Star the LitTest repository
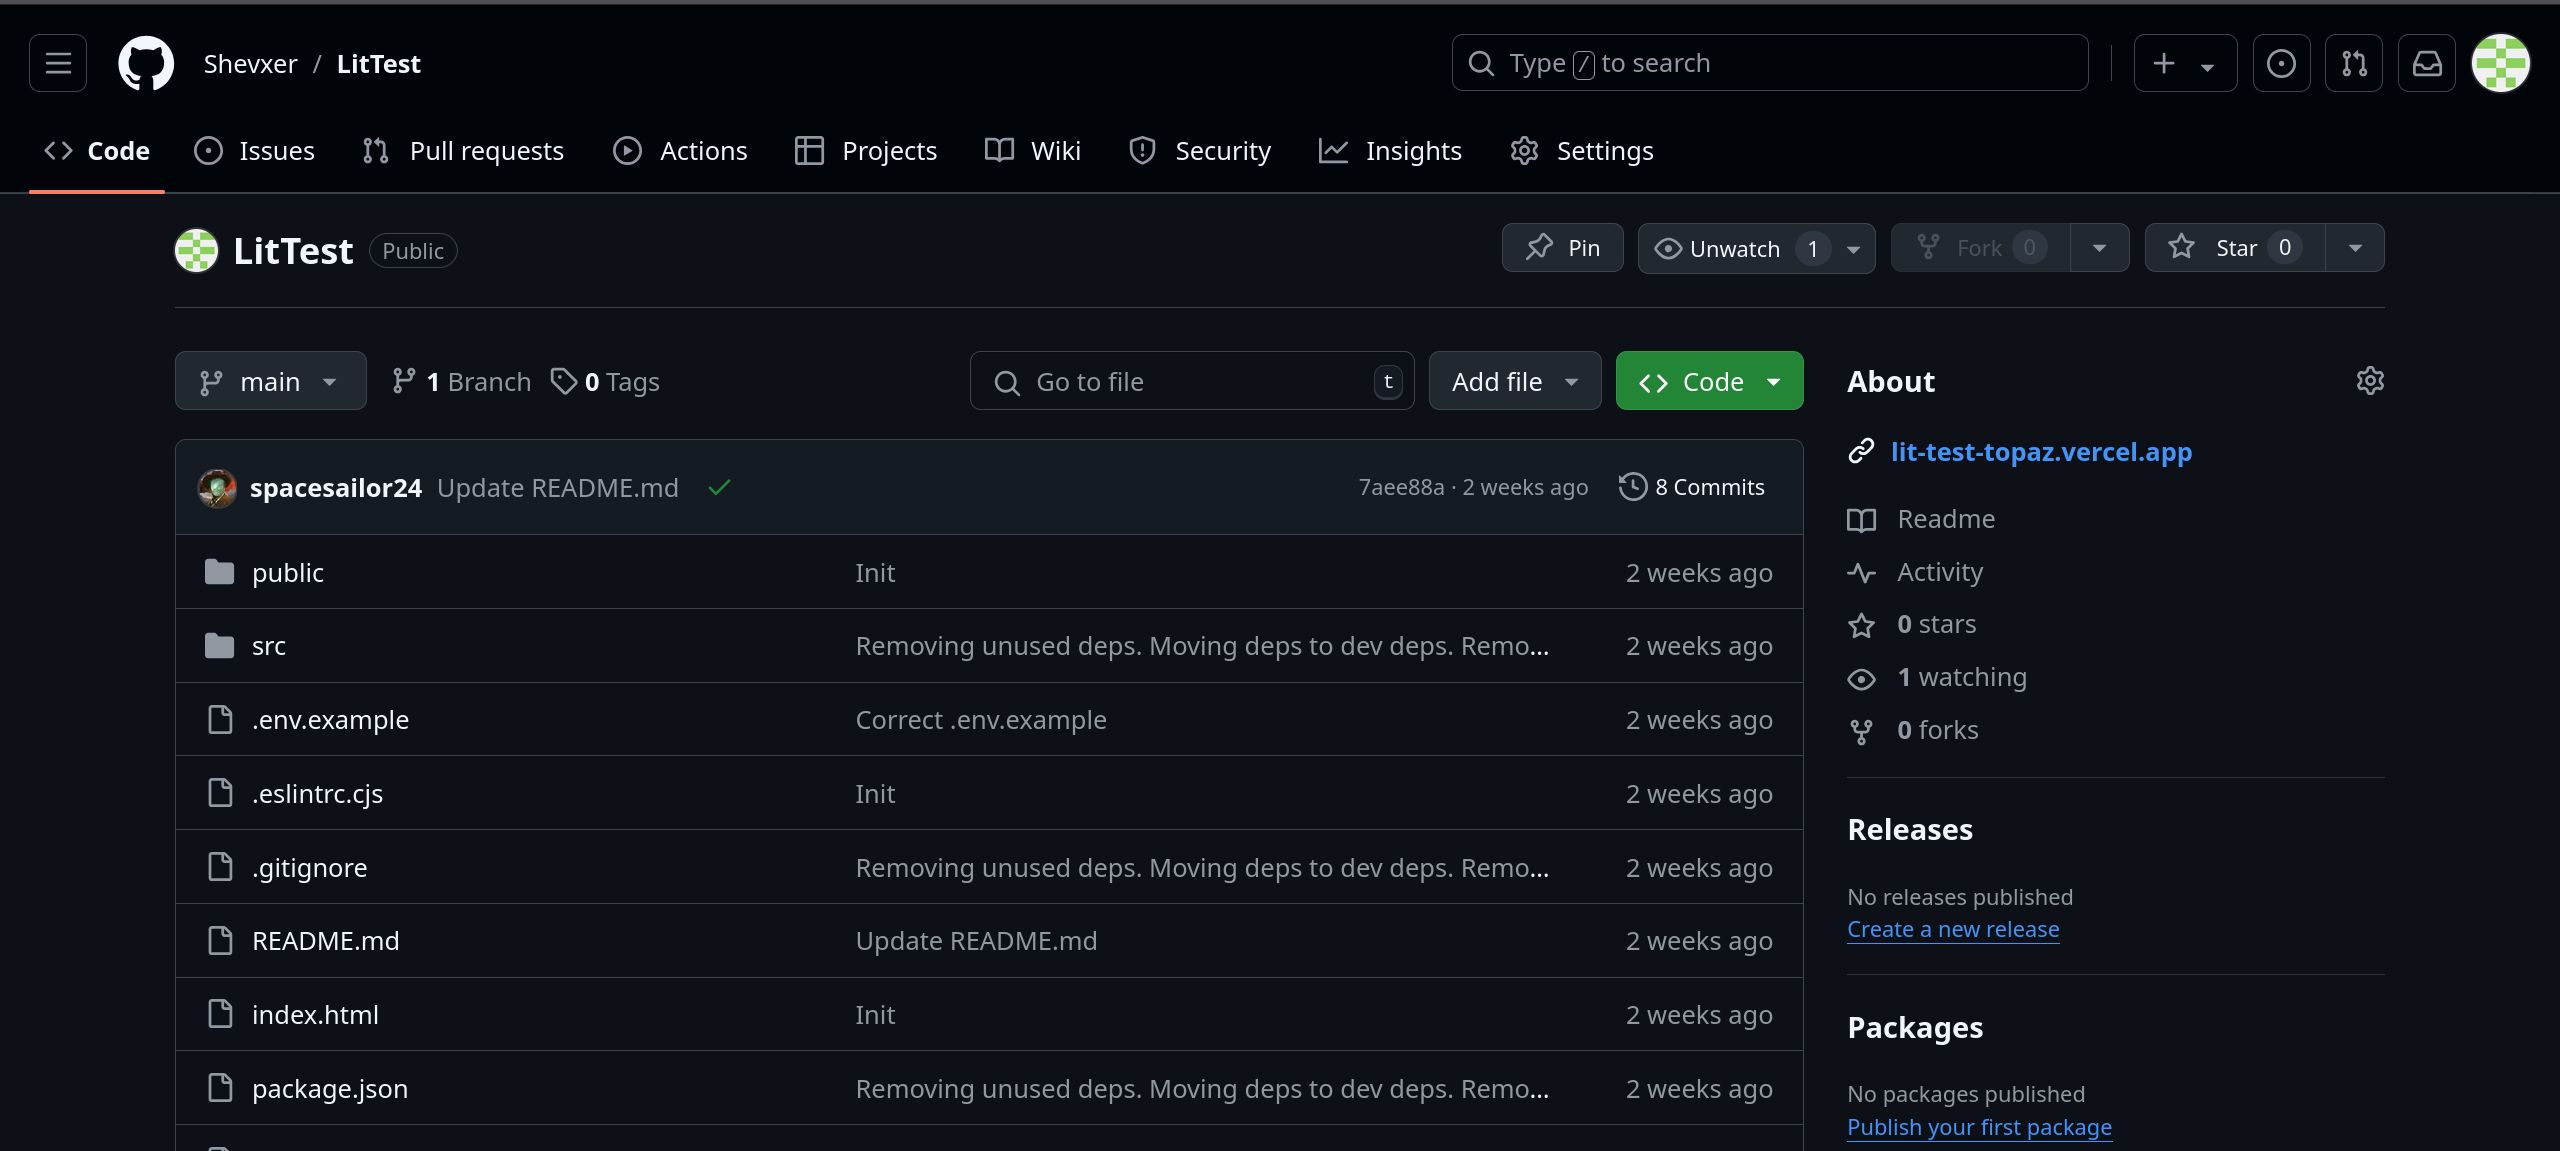Viewport: 2560px width, 1151px height. 2236,248
